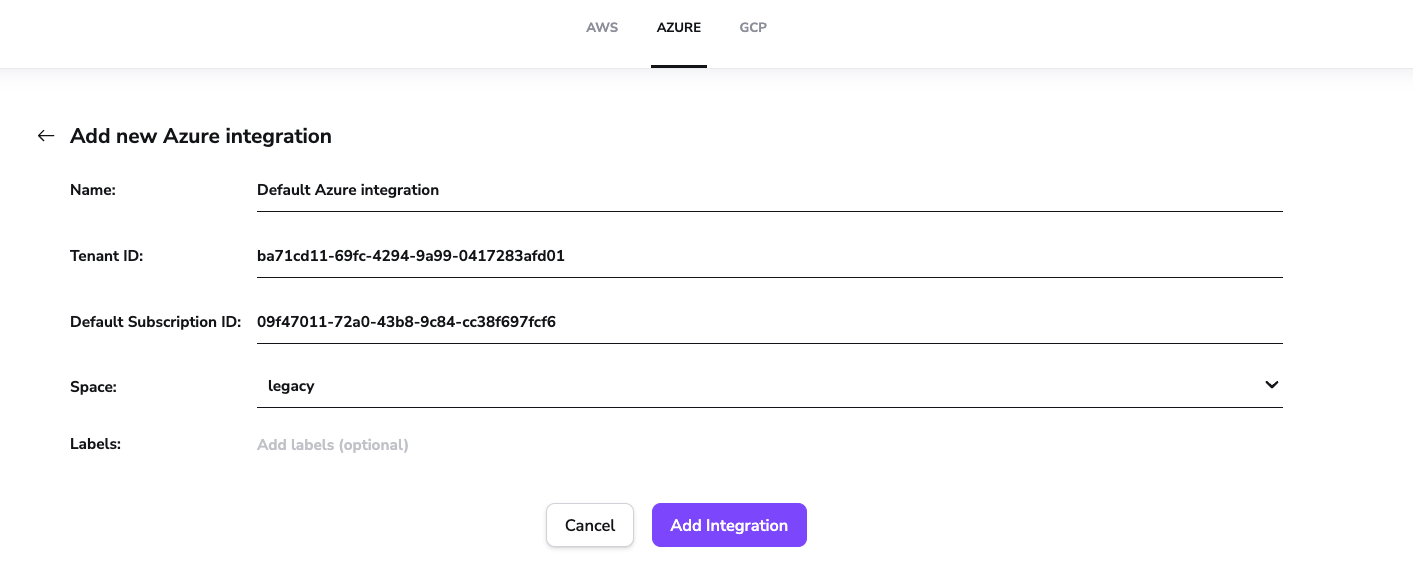Select the 'Name:' label text
1413x576 pixels.
pos(93,190)
